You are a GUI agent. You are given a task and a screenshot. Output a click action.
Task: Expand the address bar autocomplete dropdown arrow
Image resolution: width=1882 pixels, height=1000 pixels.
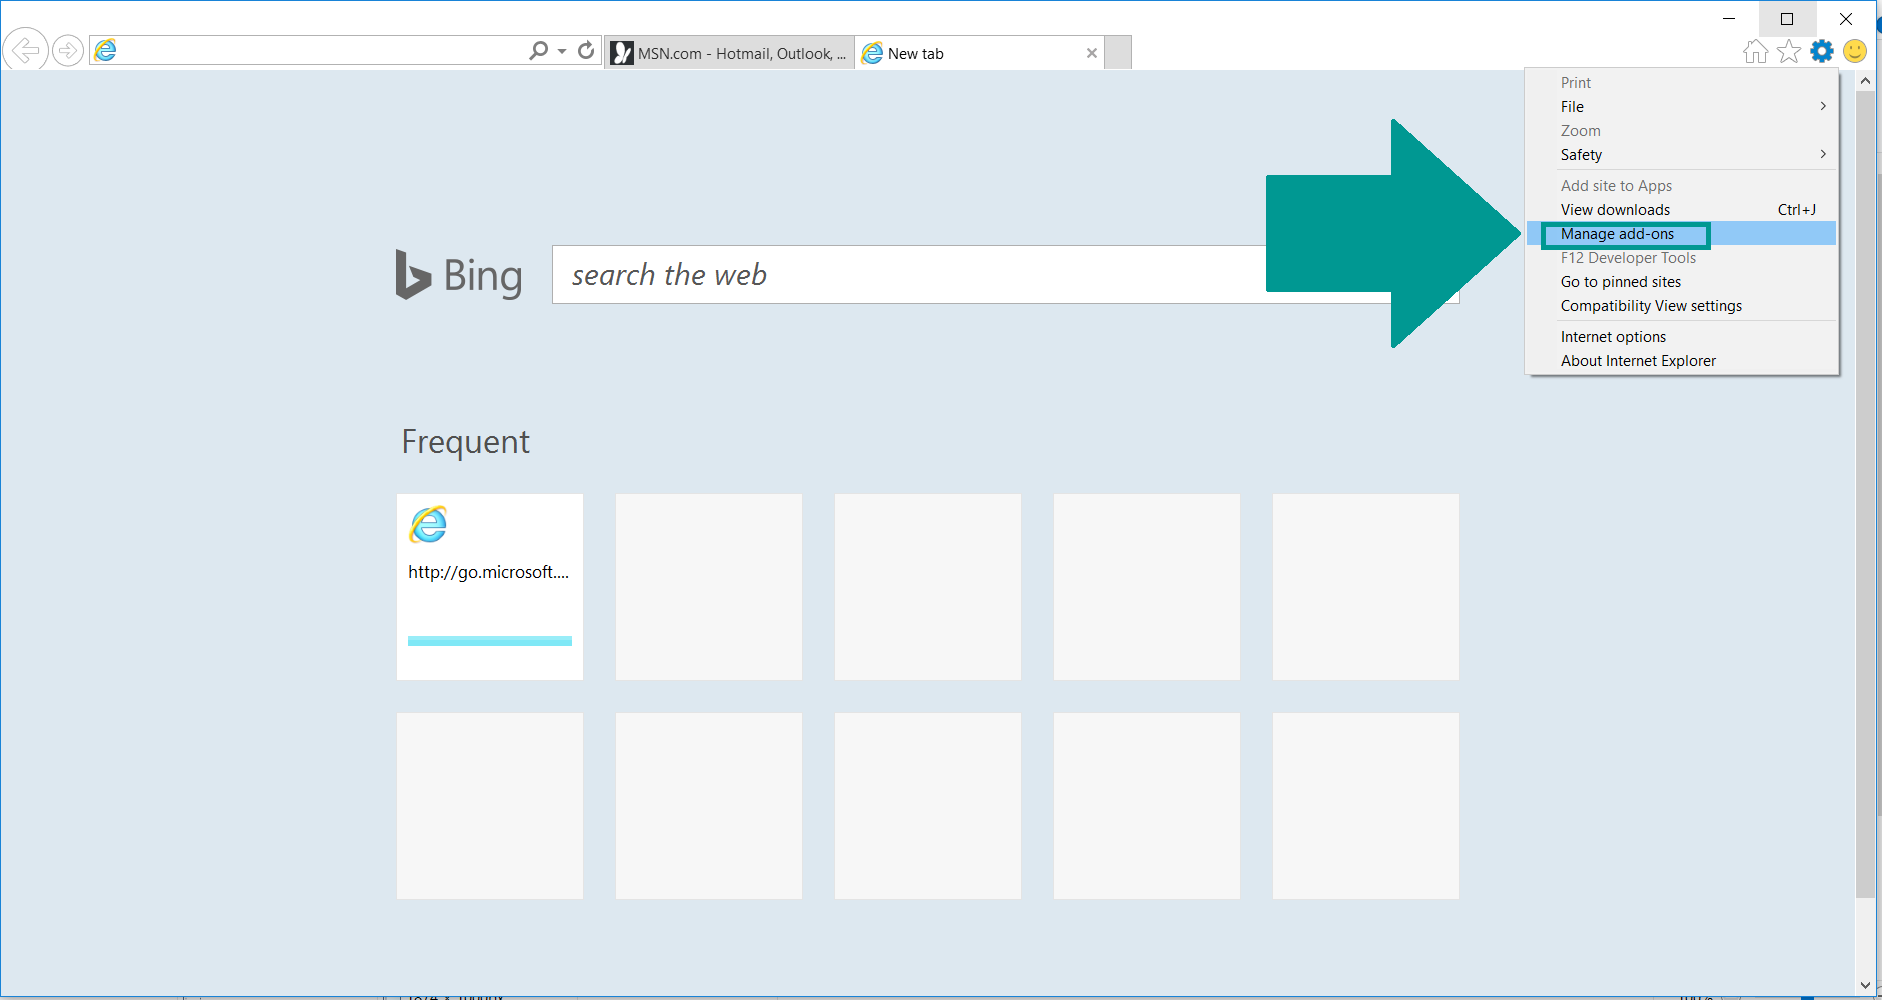coord(562,51)
